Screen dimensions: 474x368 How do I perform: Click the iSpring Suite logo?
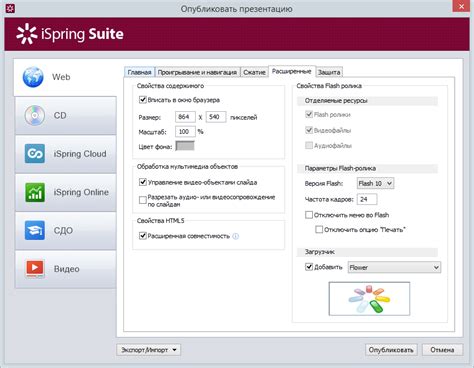(70, 34)
